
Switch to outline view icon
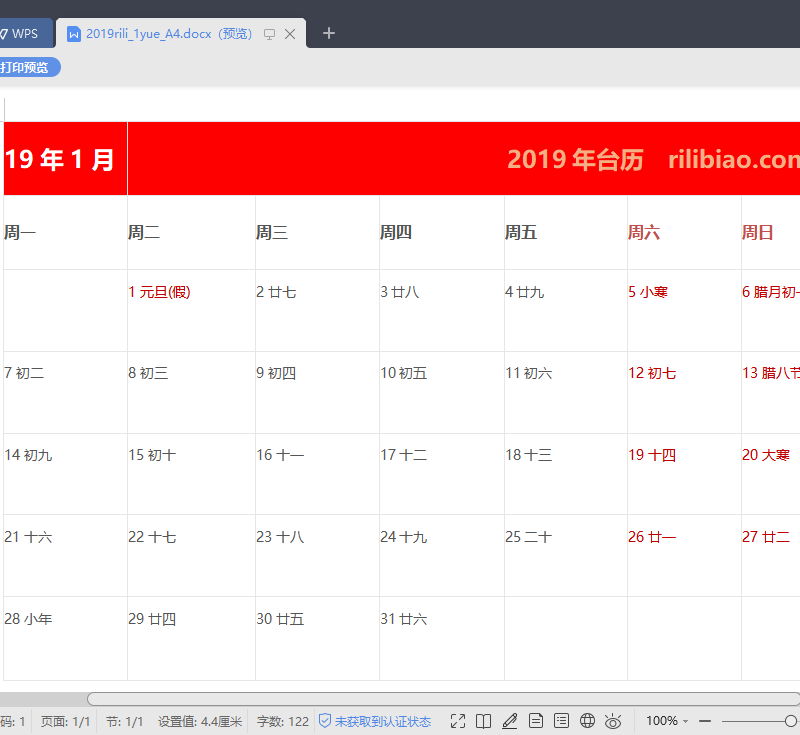point(561,721)
